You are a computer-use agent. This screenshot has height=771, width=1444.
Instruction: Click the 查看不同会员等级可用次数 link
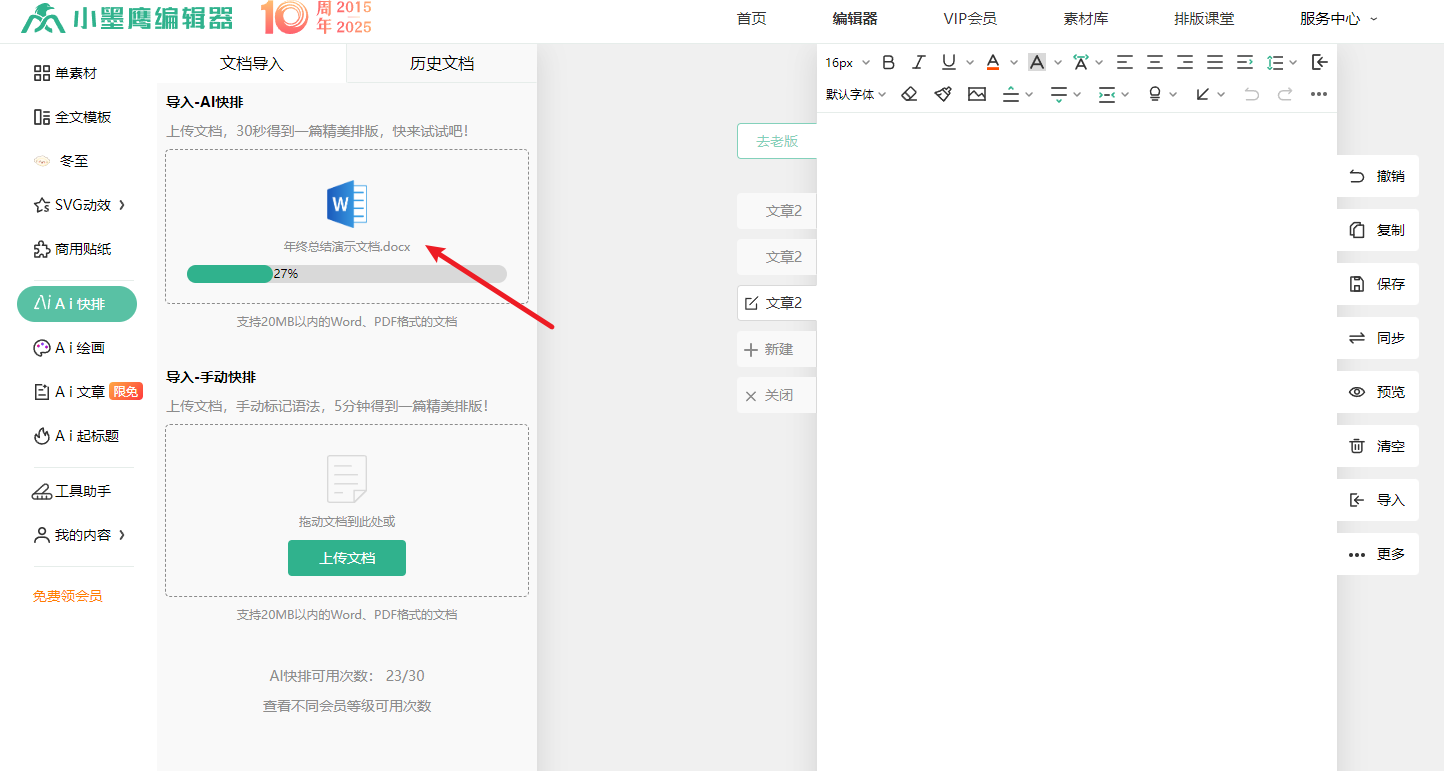coord(347,706)
